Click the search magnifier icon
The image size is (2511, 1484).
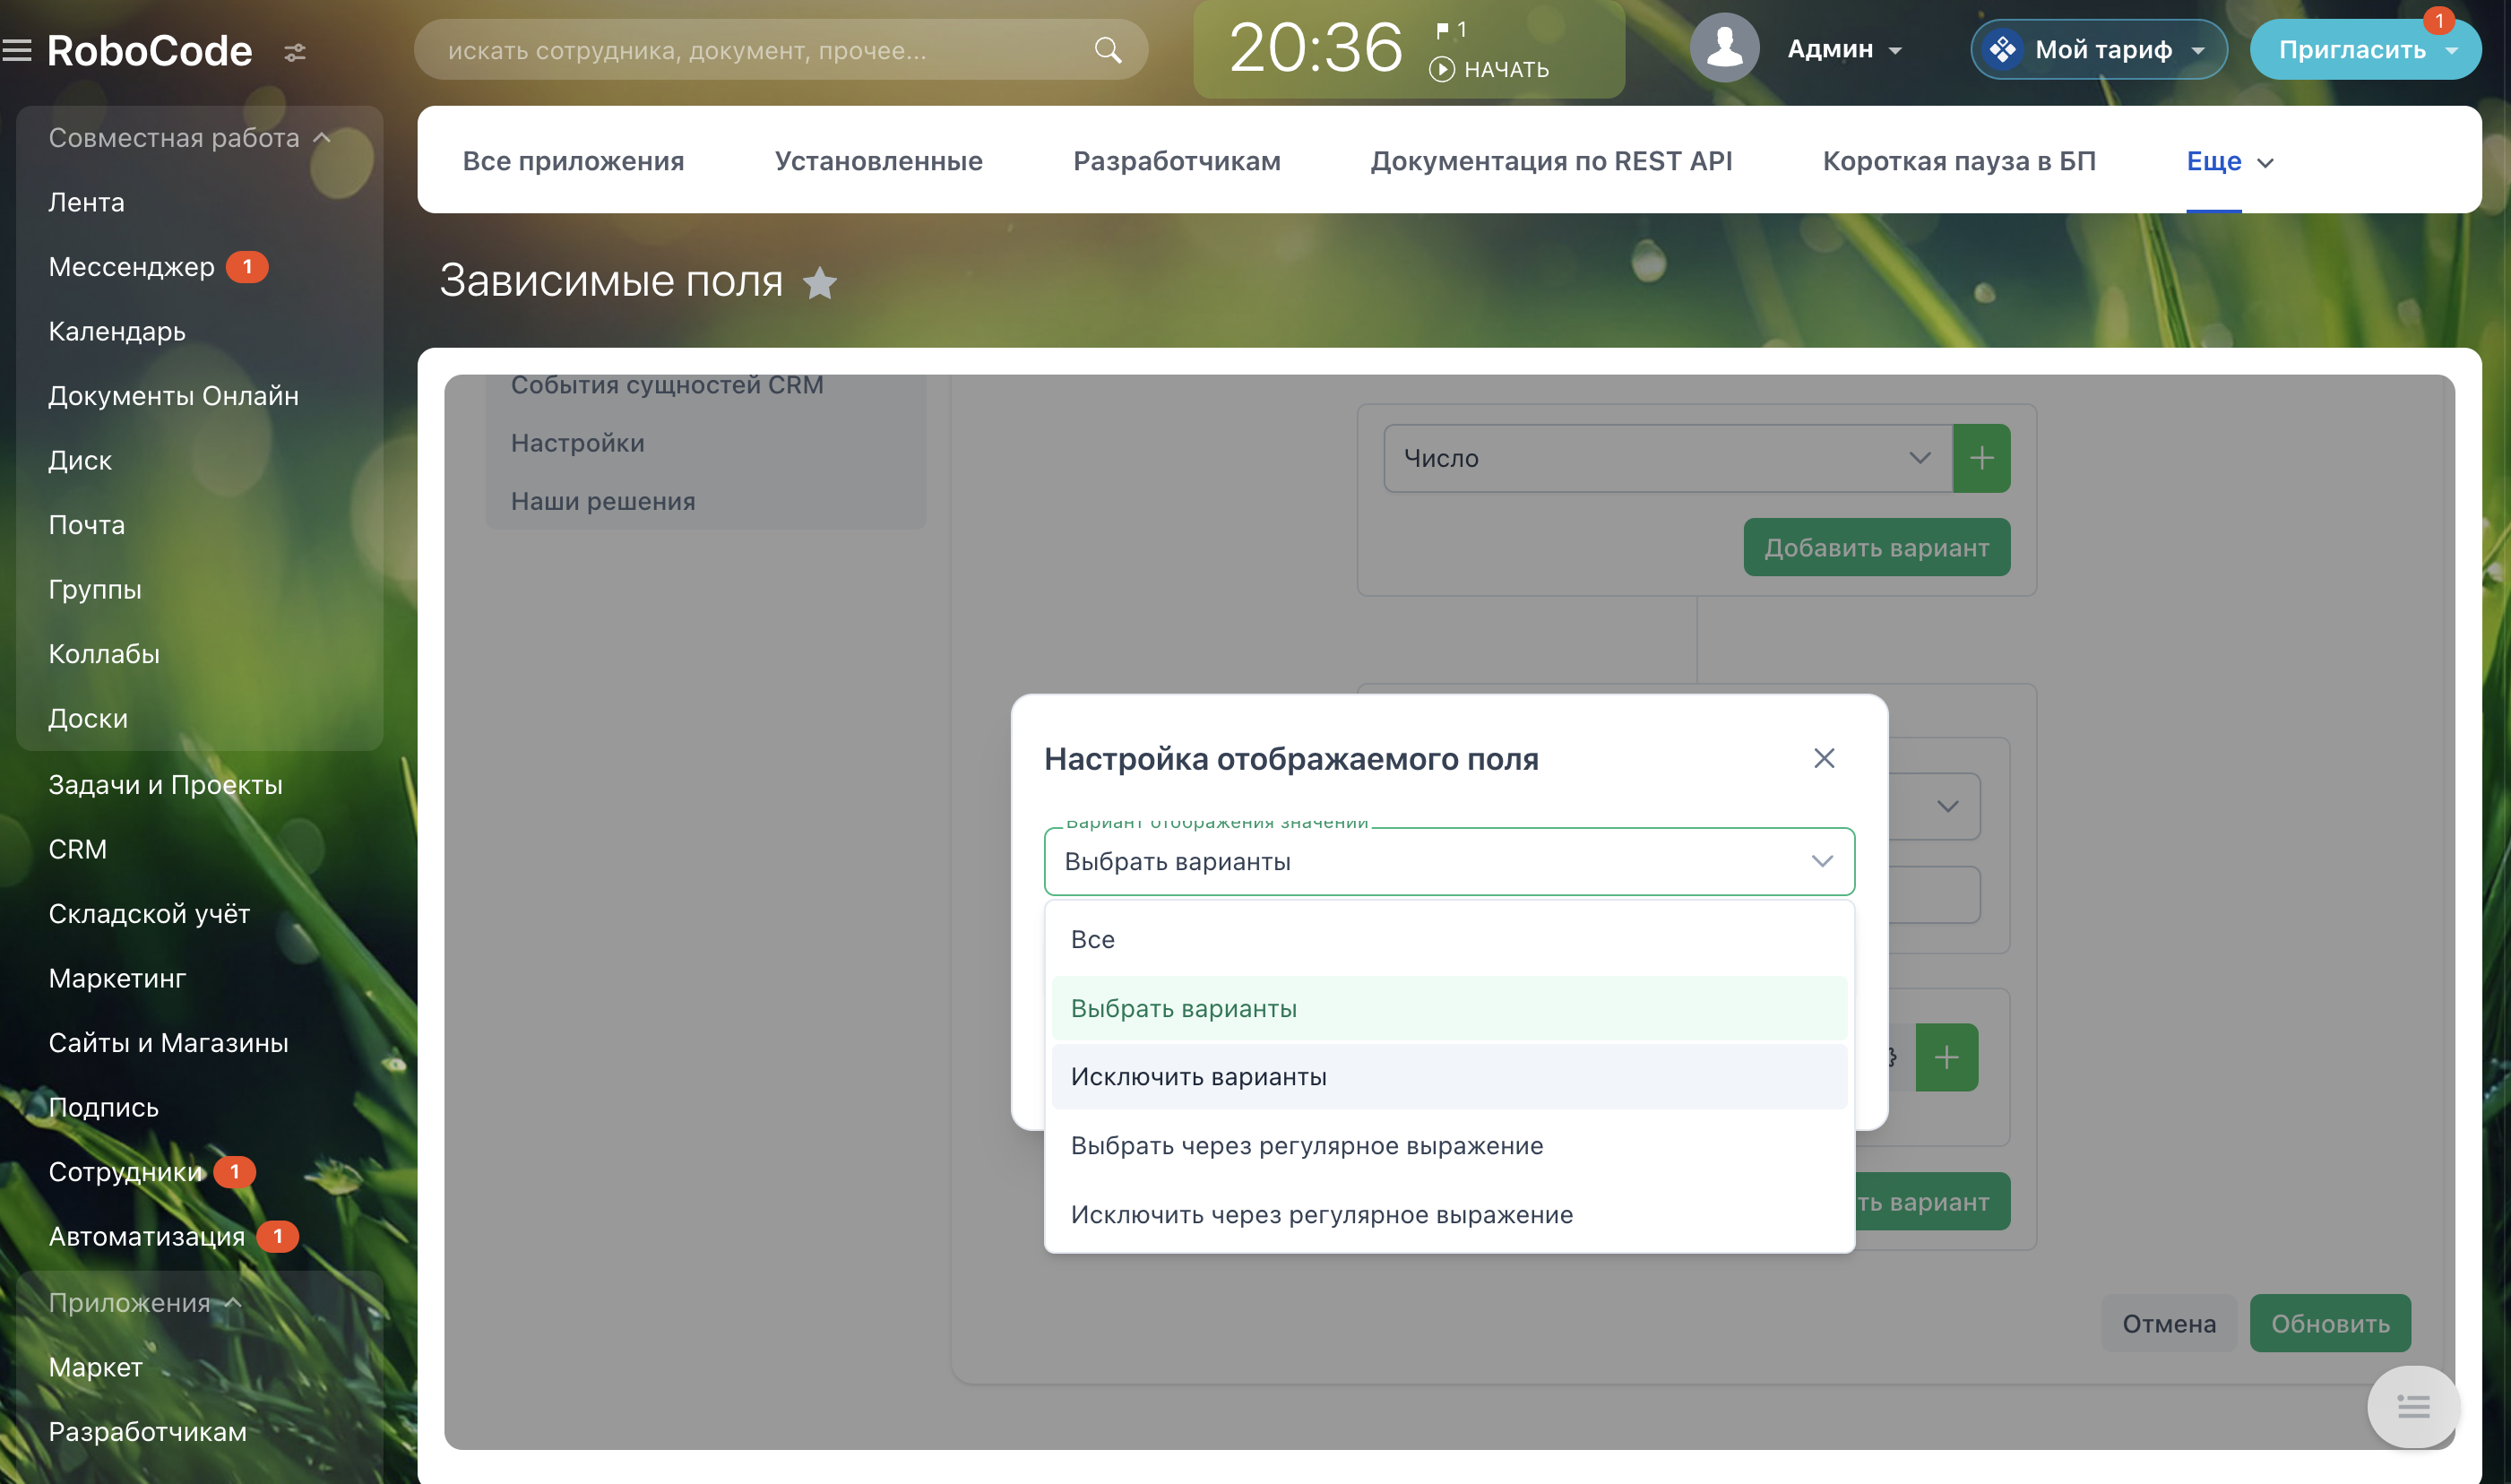tap(1107, 50)
